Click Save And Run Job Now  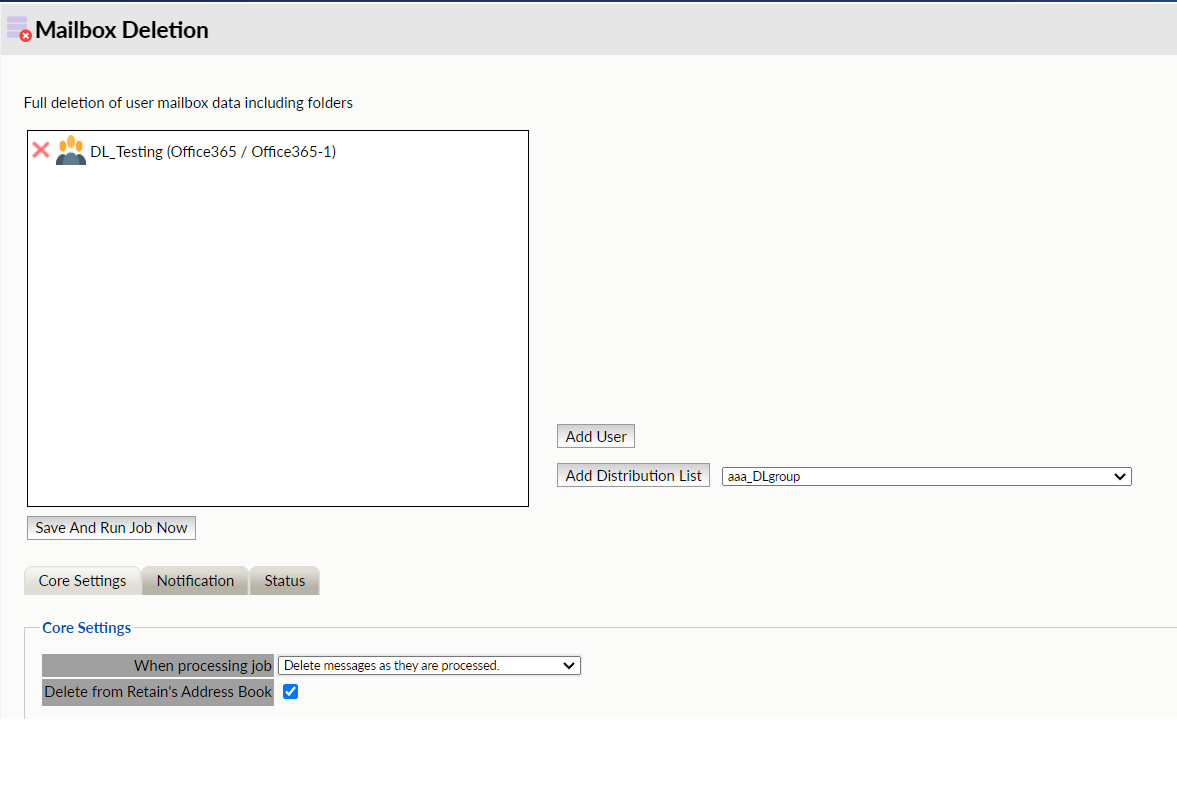pos(111,528)
